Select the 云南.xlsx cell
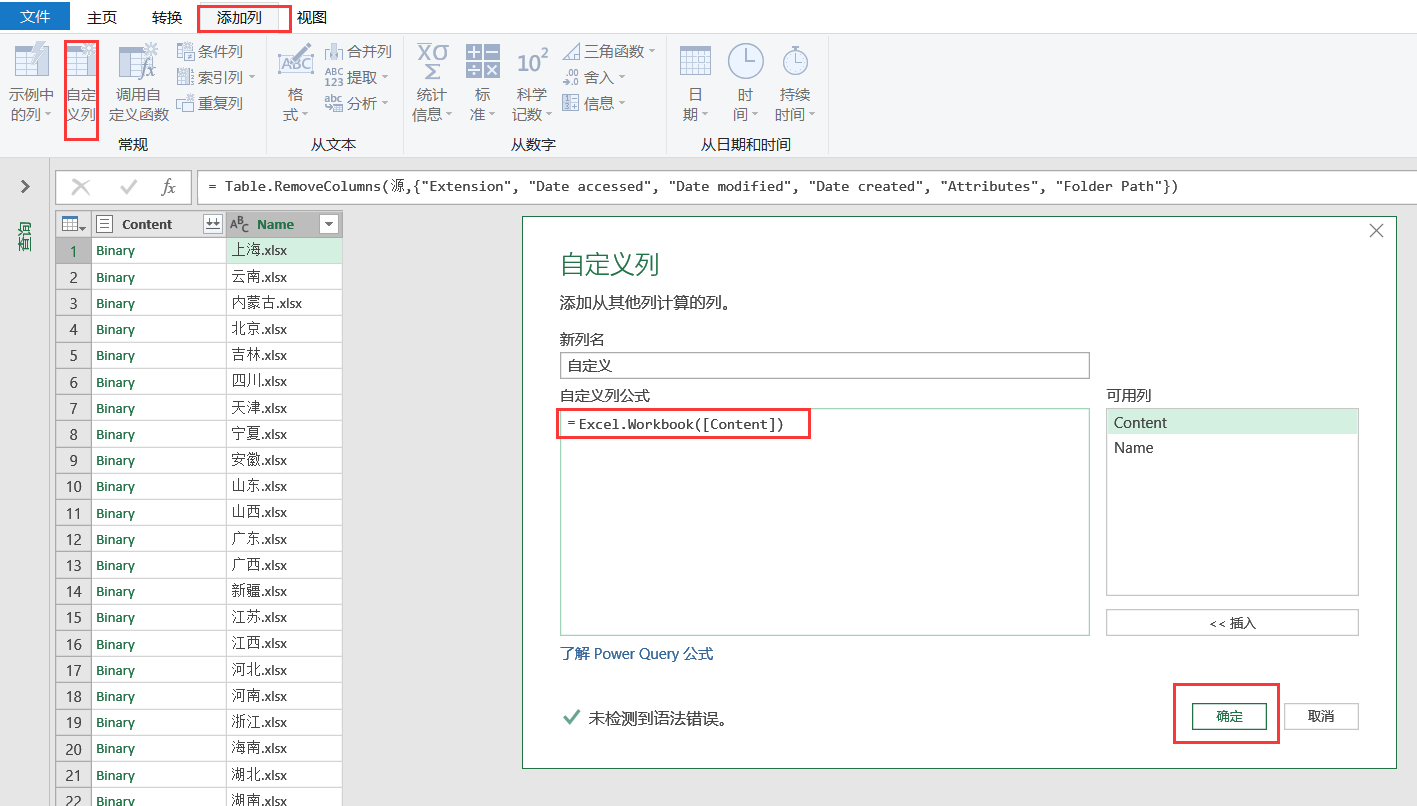Screen dimensions: 1417x806 [x=284, y=277]
